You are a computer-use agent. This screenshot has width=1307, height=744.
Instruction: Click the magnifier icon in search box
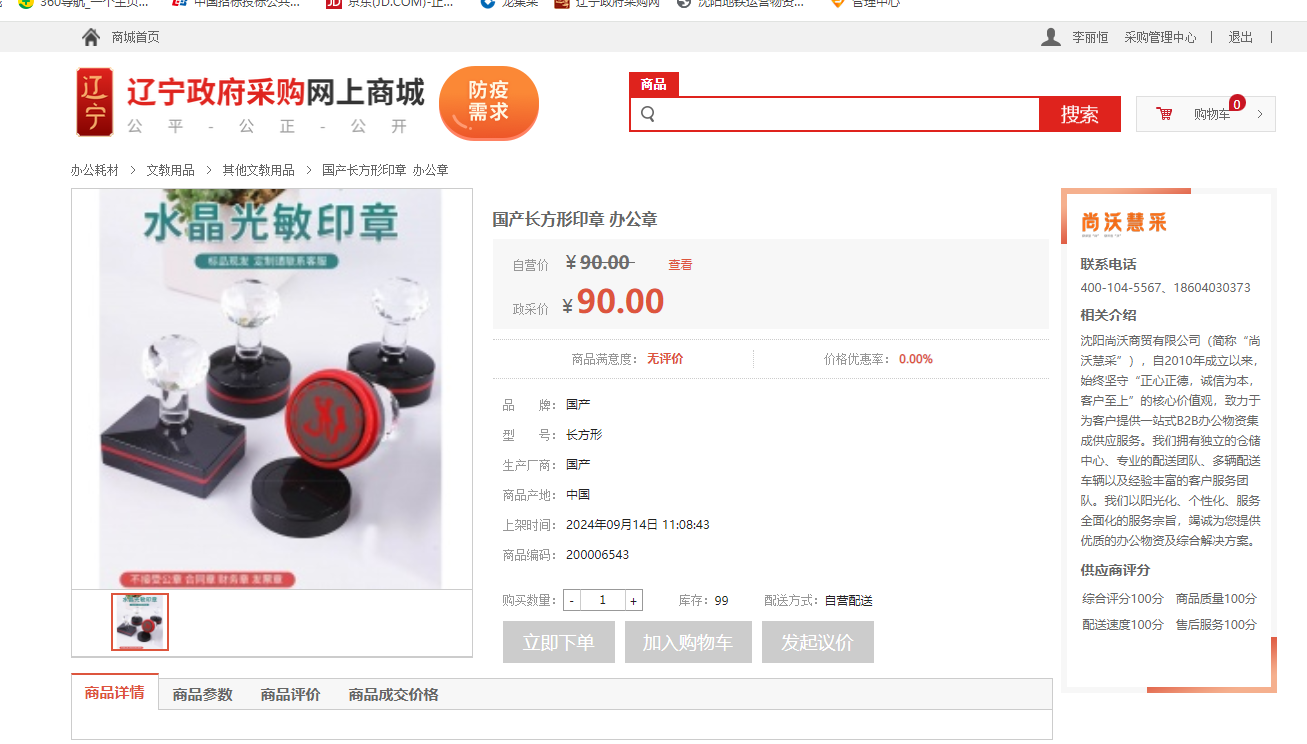tap(647, 114)
